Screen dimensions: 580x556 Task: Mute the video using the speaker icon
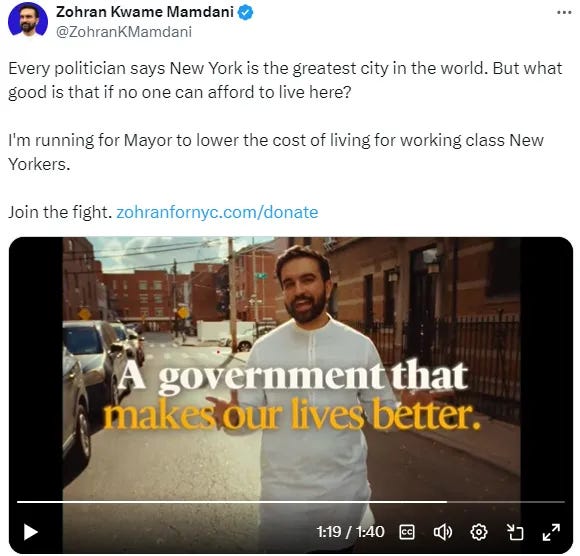coord(442,532)
